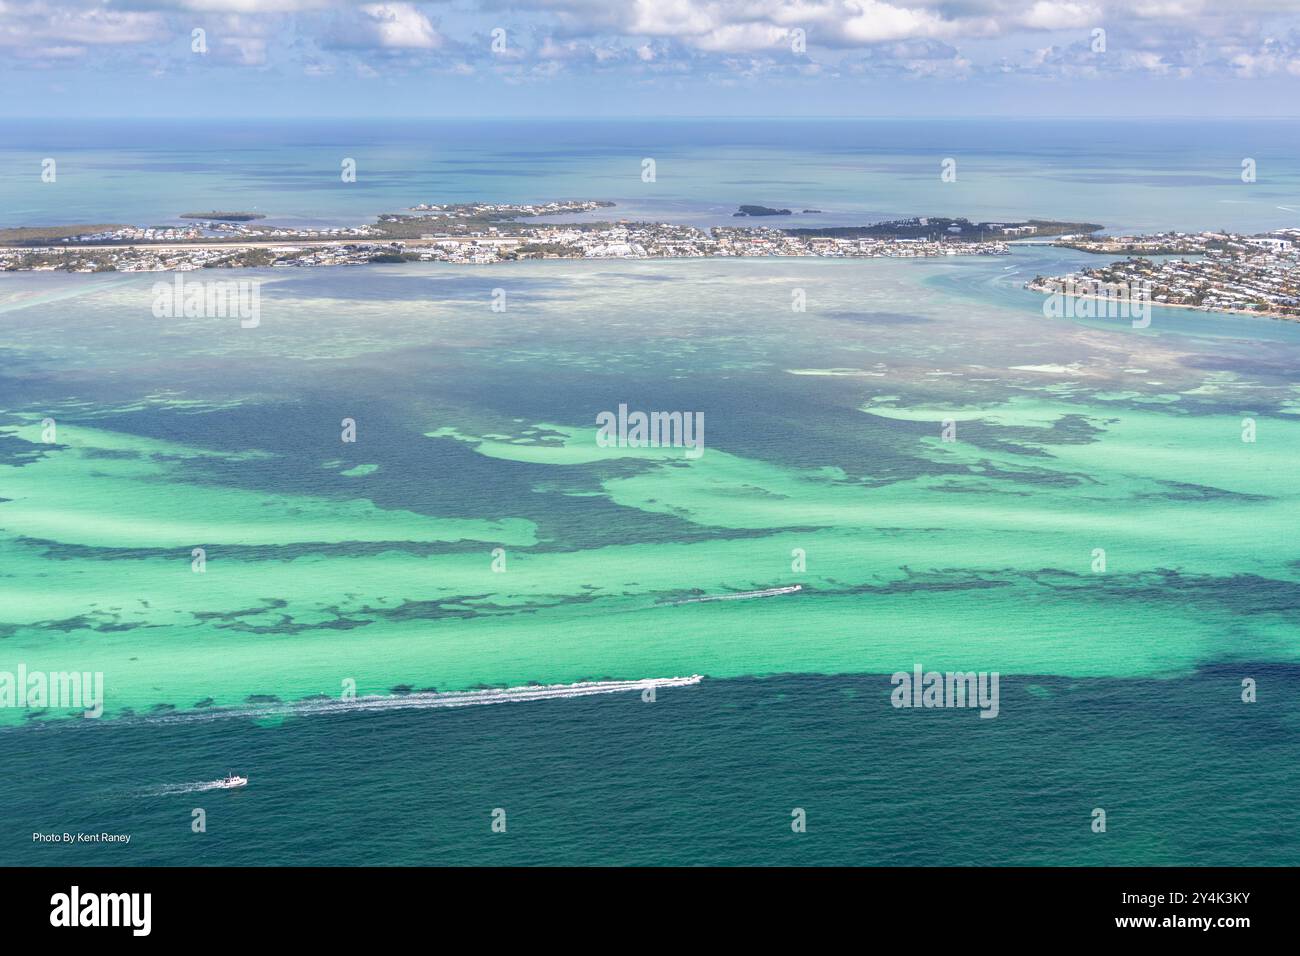The image size is (1300, 956).
Task: Click the 'Photo By Kent Raney' credit text
Action: point(81,837)
